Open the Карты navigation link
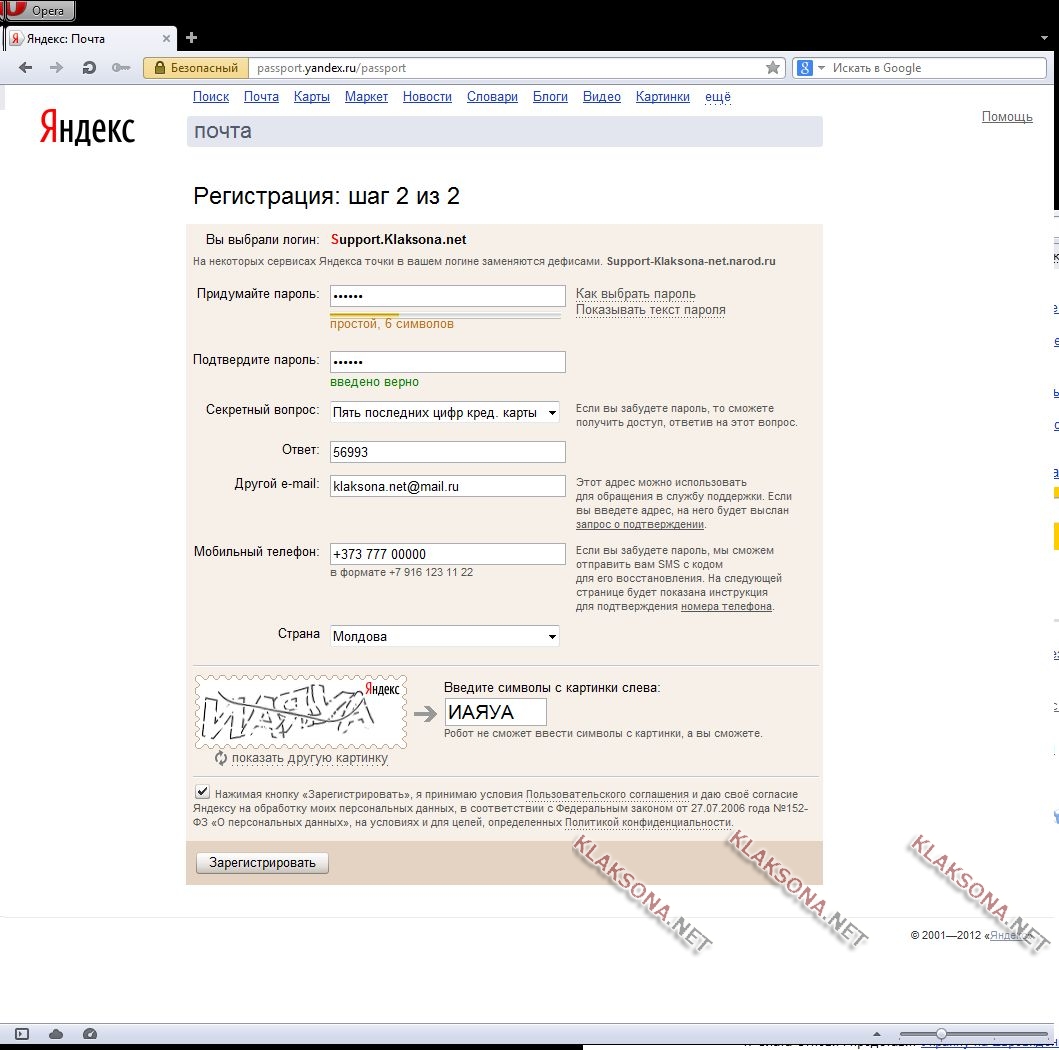This screenshot has height=1050, width=1059. click(x=311, y=97)
